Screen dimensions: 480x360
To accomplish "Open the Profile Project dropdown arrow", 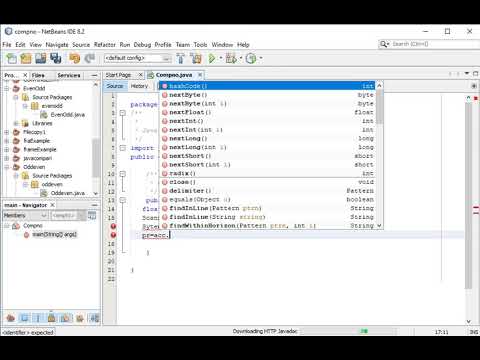I will [x=261, y=58].
